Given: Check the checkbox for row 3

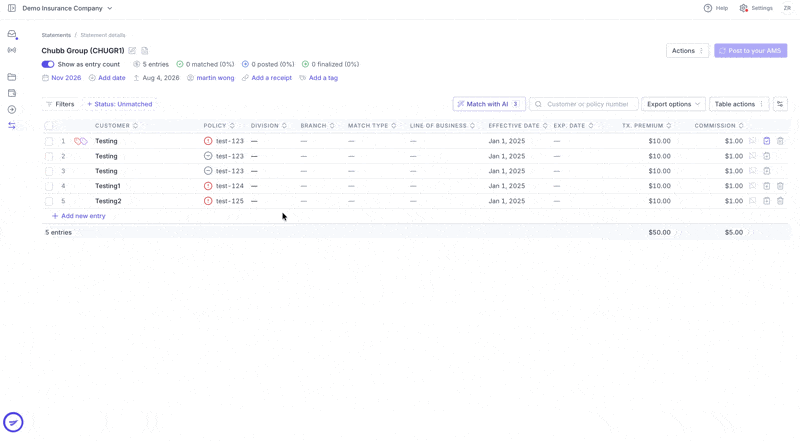Looking at the screenshot, I should click(49, 171).
